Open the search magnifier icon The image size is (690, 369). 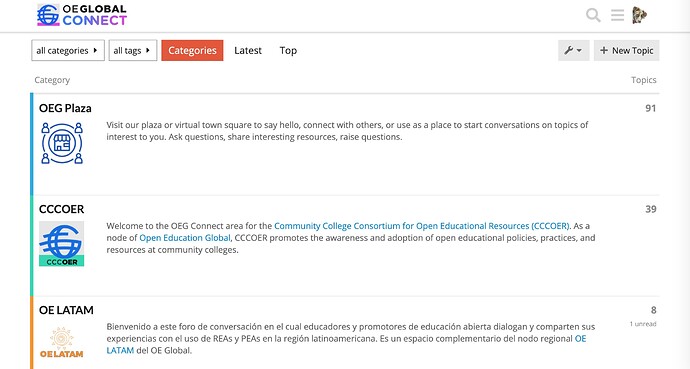[x=593, y=15]
